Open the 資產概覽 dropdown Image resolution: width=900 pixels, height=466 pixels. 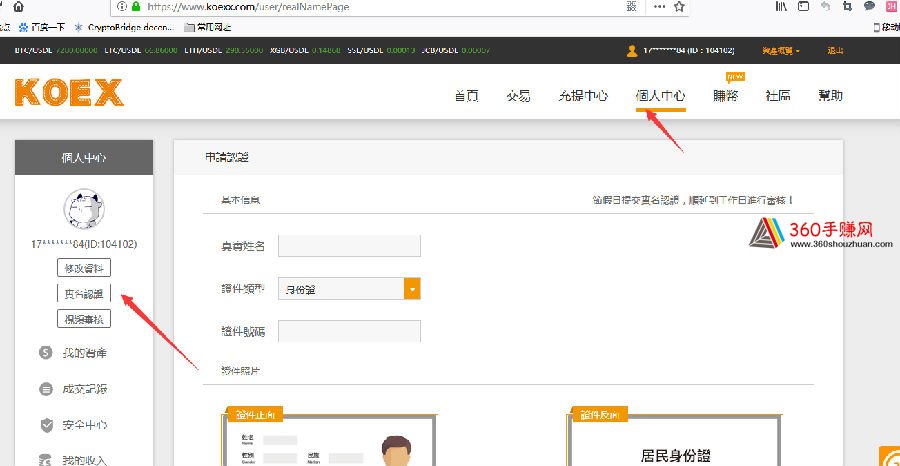coord(781,51)
